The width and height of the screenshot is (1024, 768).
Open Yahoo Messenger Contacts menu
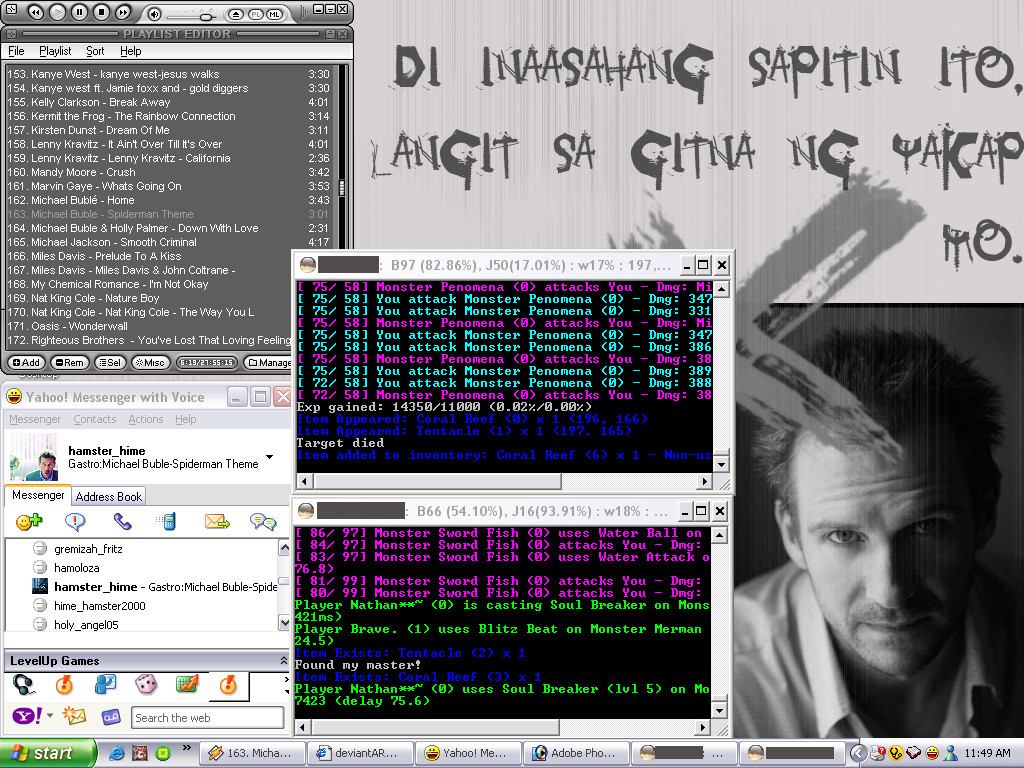(x=95, y=419)
